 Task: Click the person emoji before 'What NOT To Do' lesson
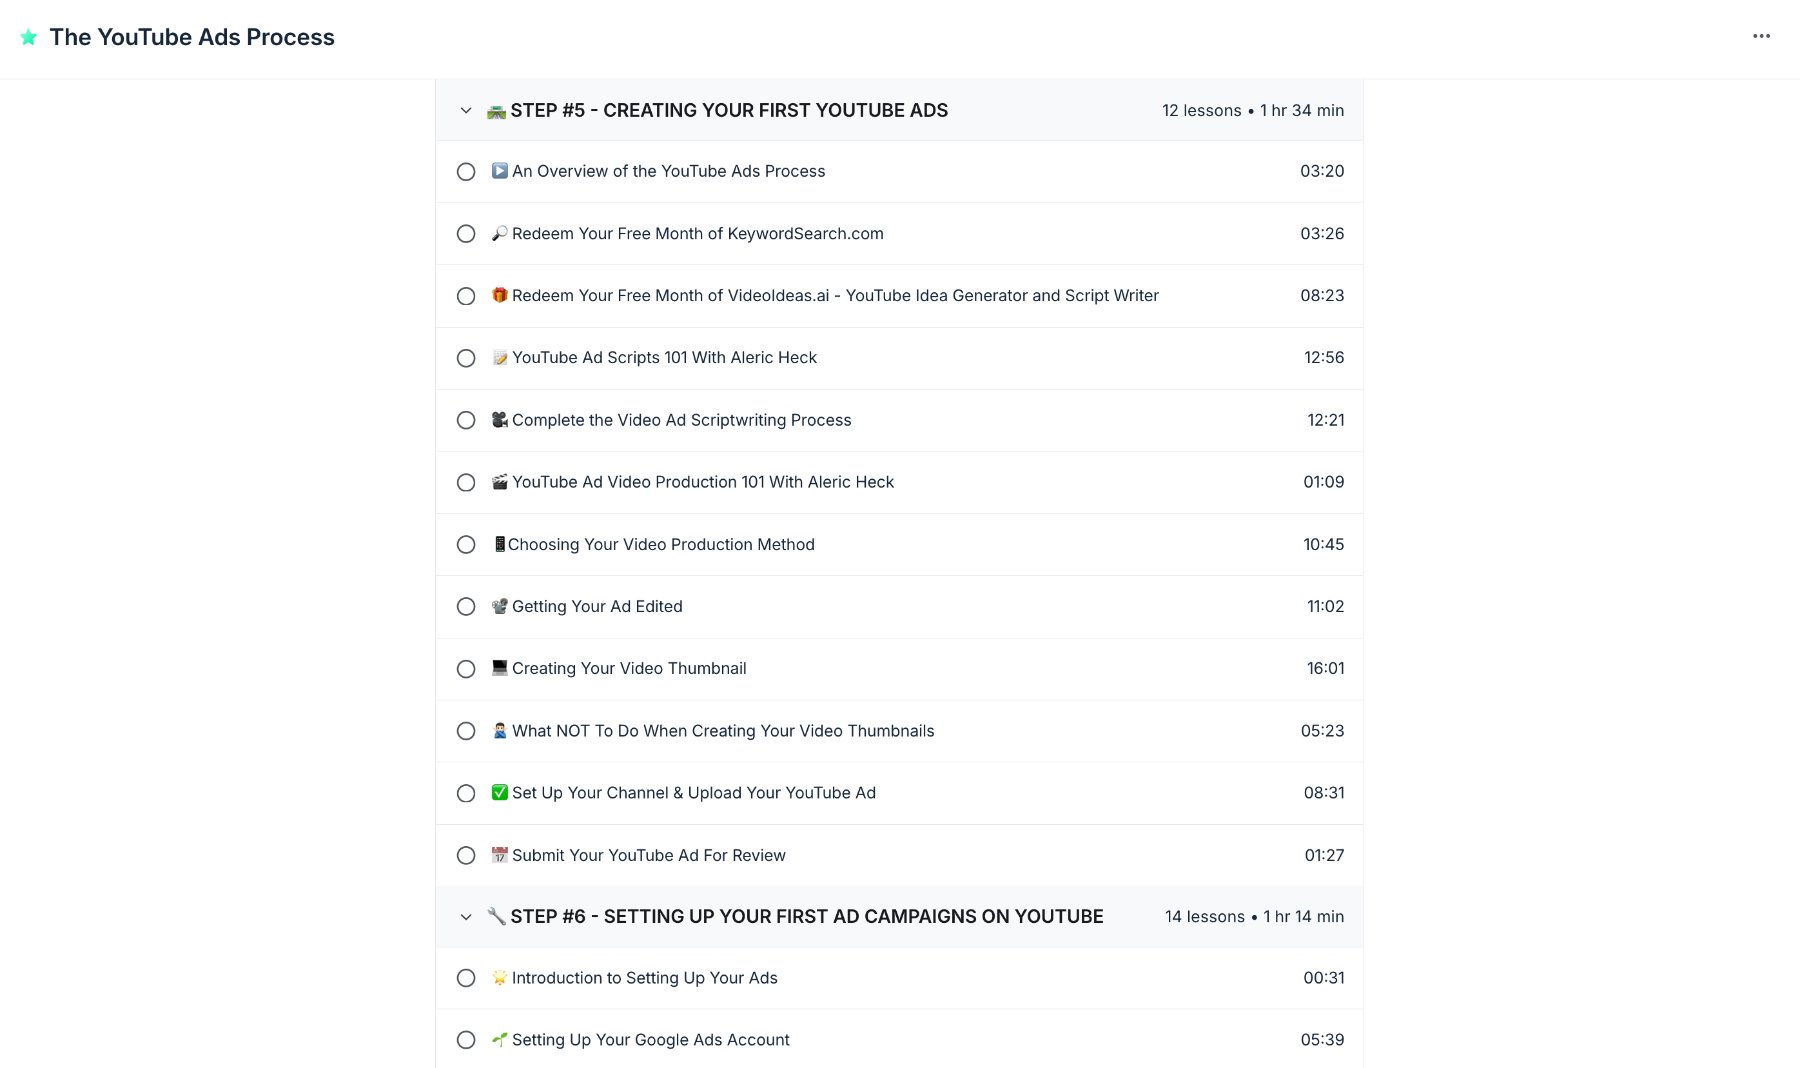point(500,731)
